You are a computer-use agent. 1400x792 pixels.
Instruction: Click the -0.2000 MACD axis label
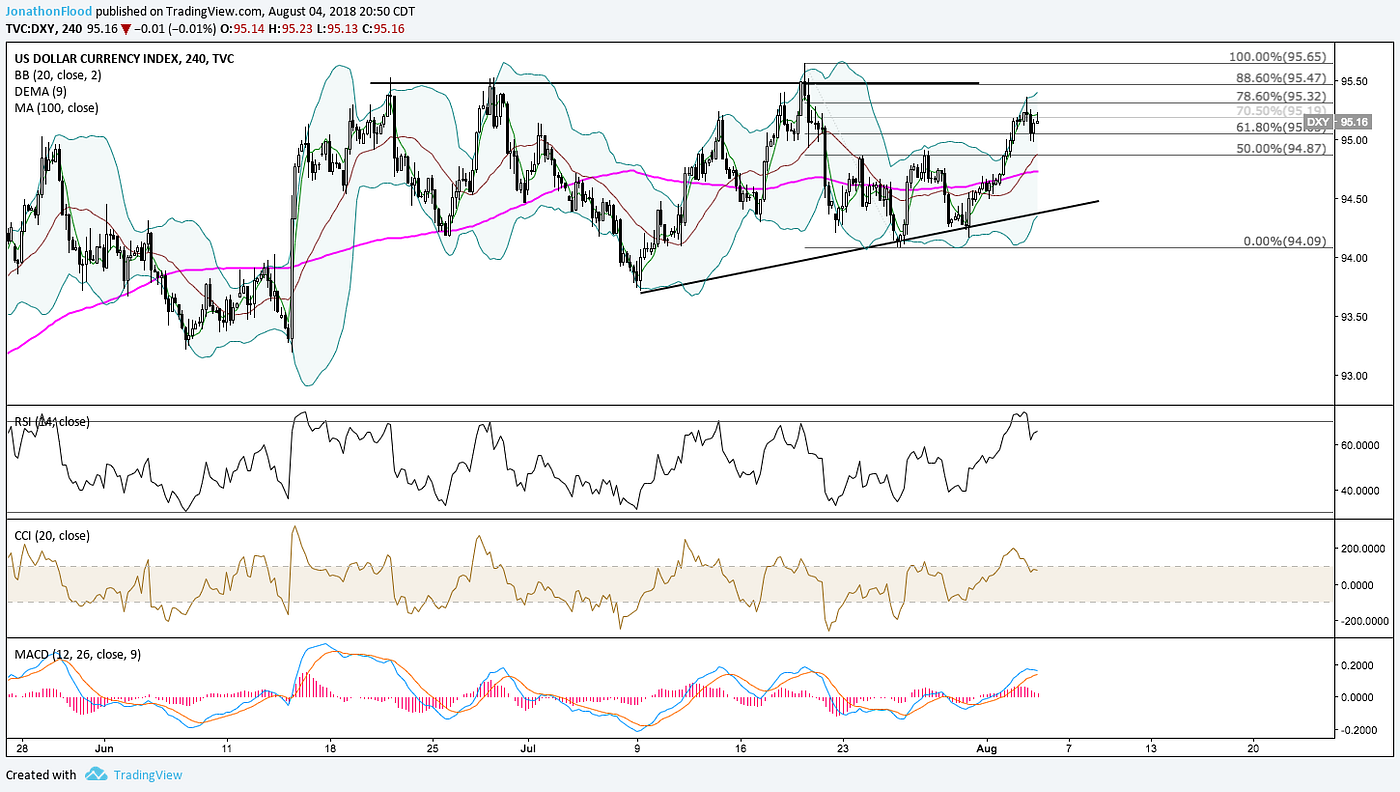1361,729
